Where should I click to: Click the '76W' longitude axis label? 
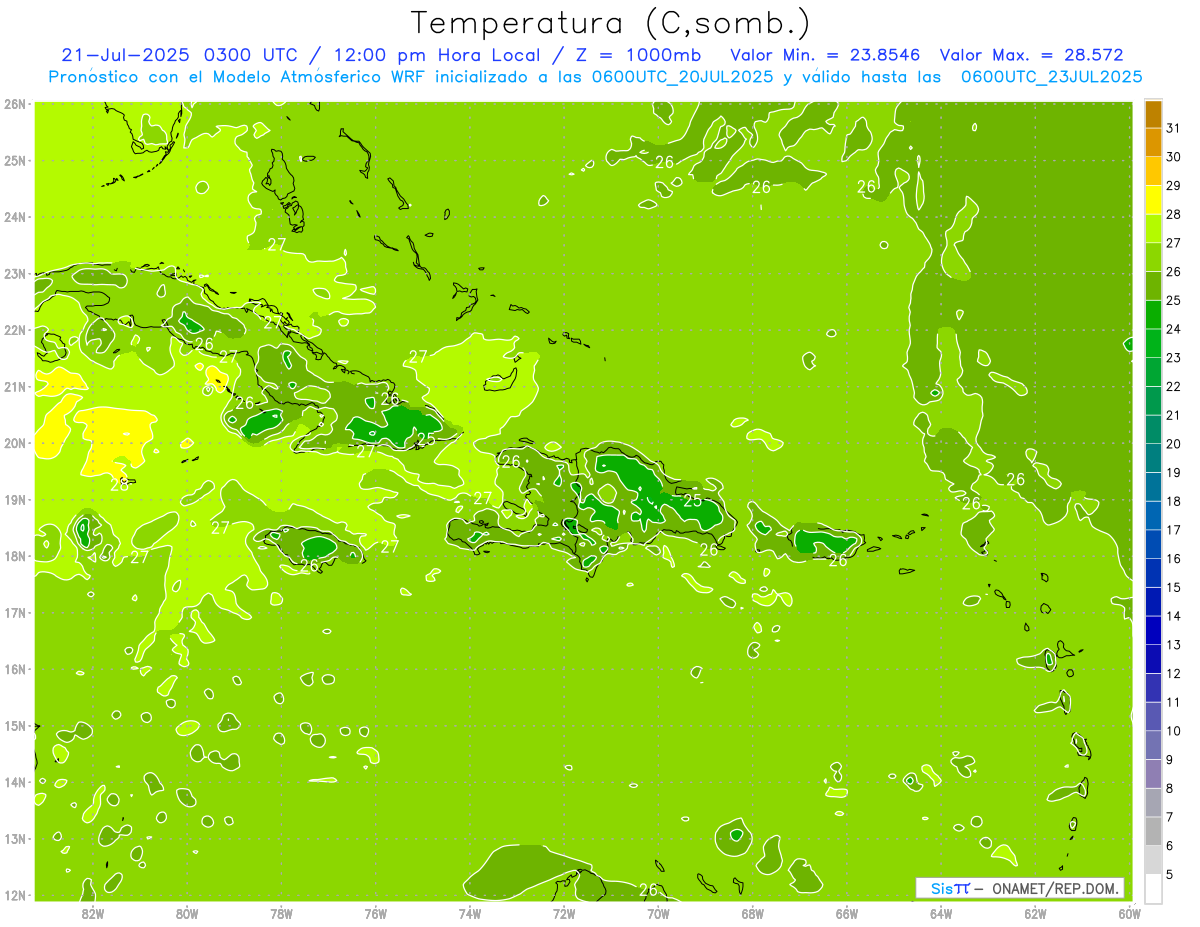[x=376, y=913]
